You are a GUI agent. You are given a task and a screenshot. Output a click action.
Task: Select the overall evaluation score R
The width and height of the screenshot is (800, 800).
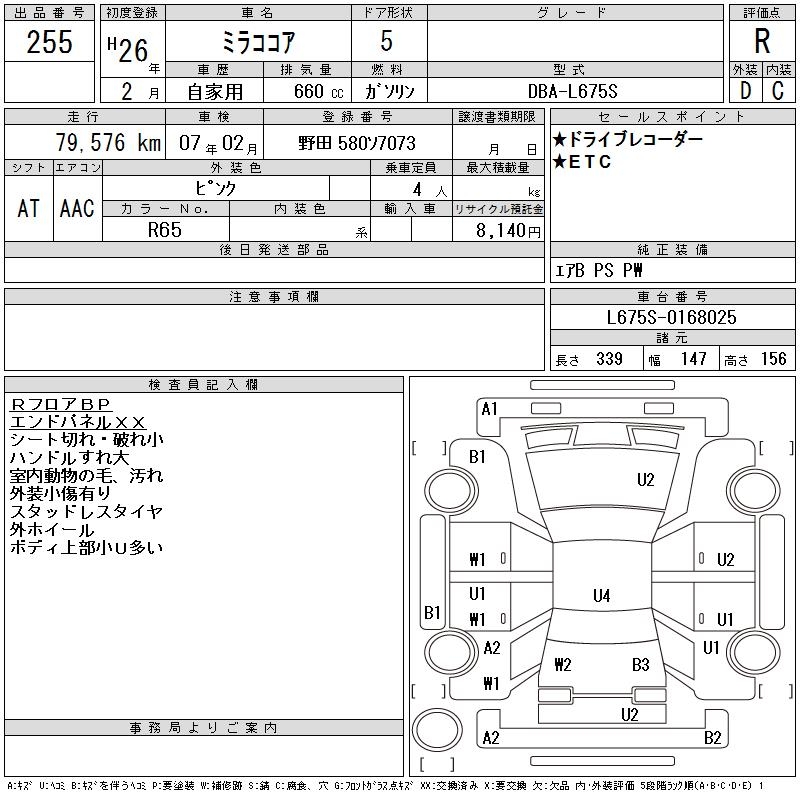point(762,41)
